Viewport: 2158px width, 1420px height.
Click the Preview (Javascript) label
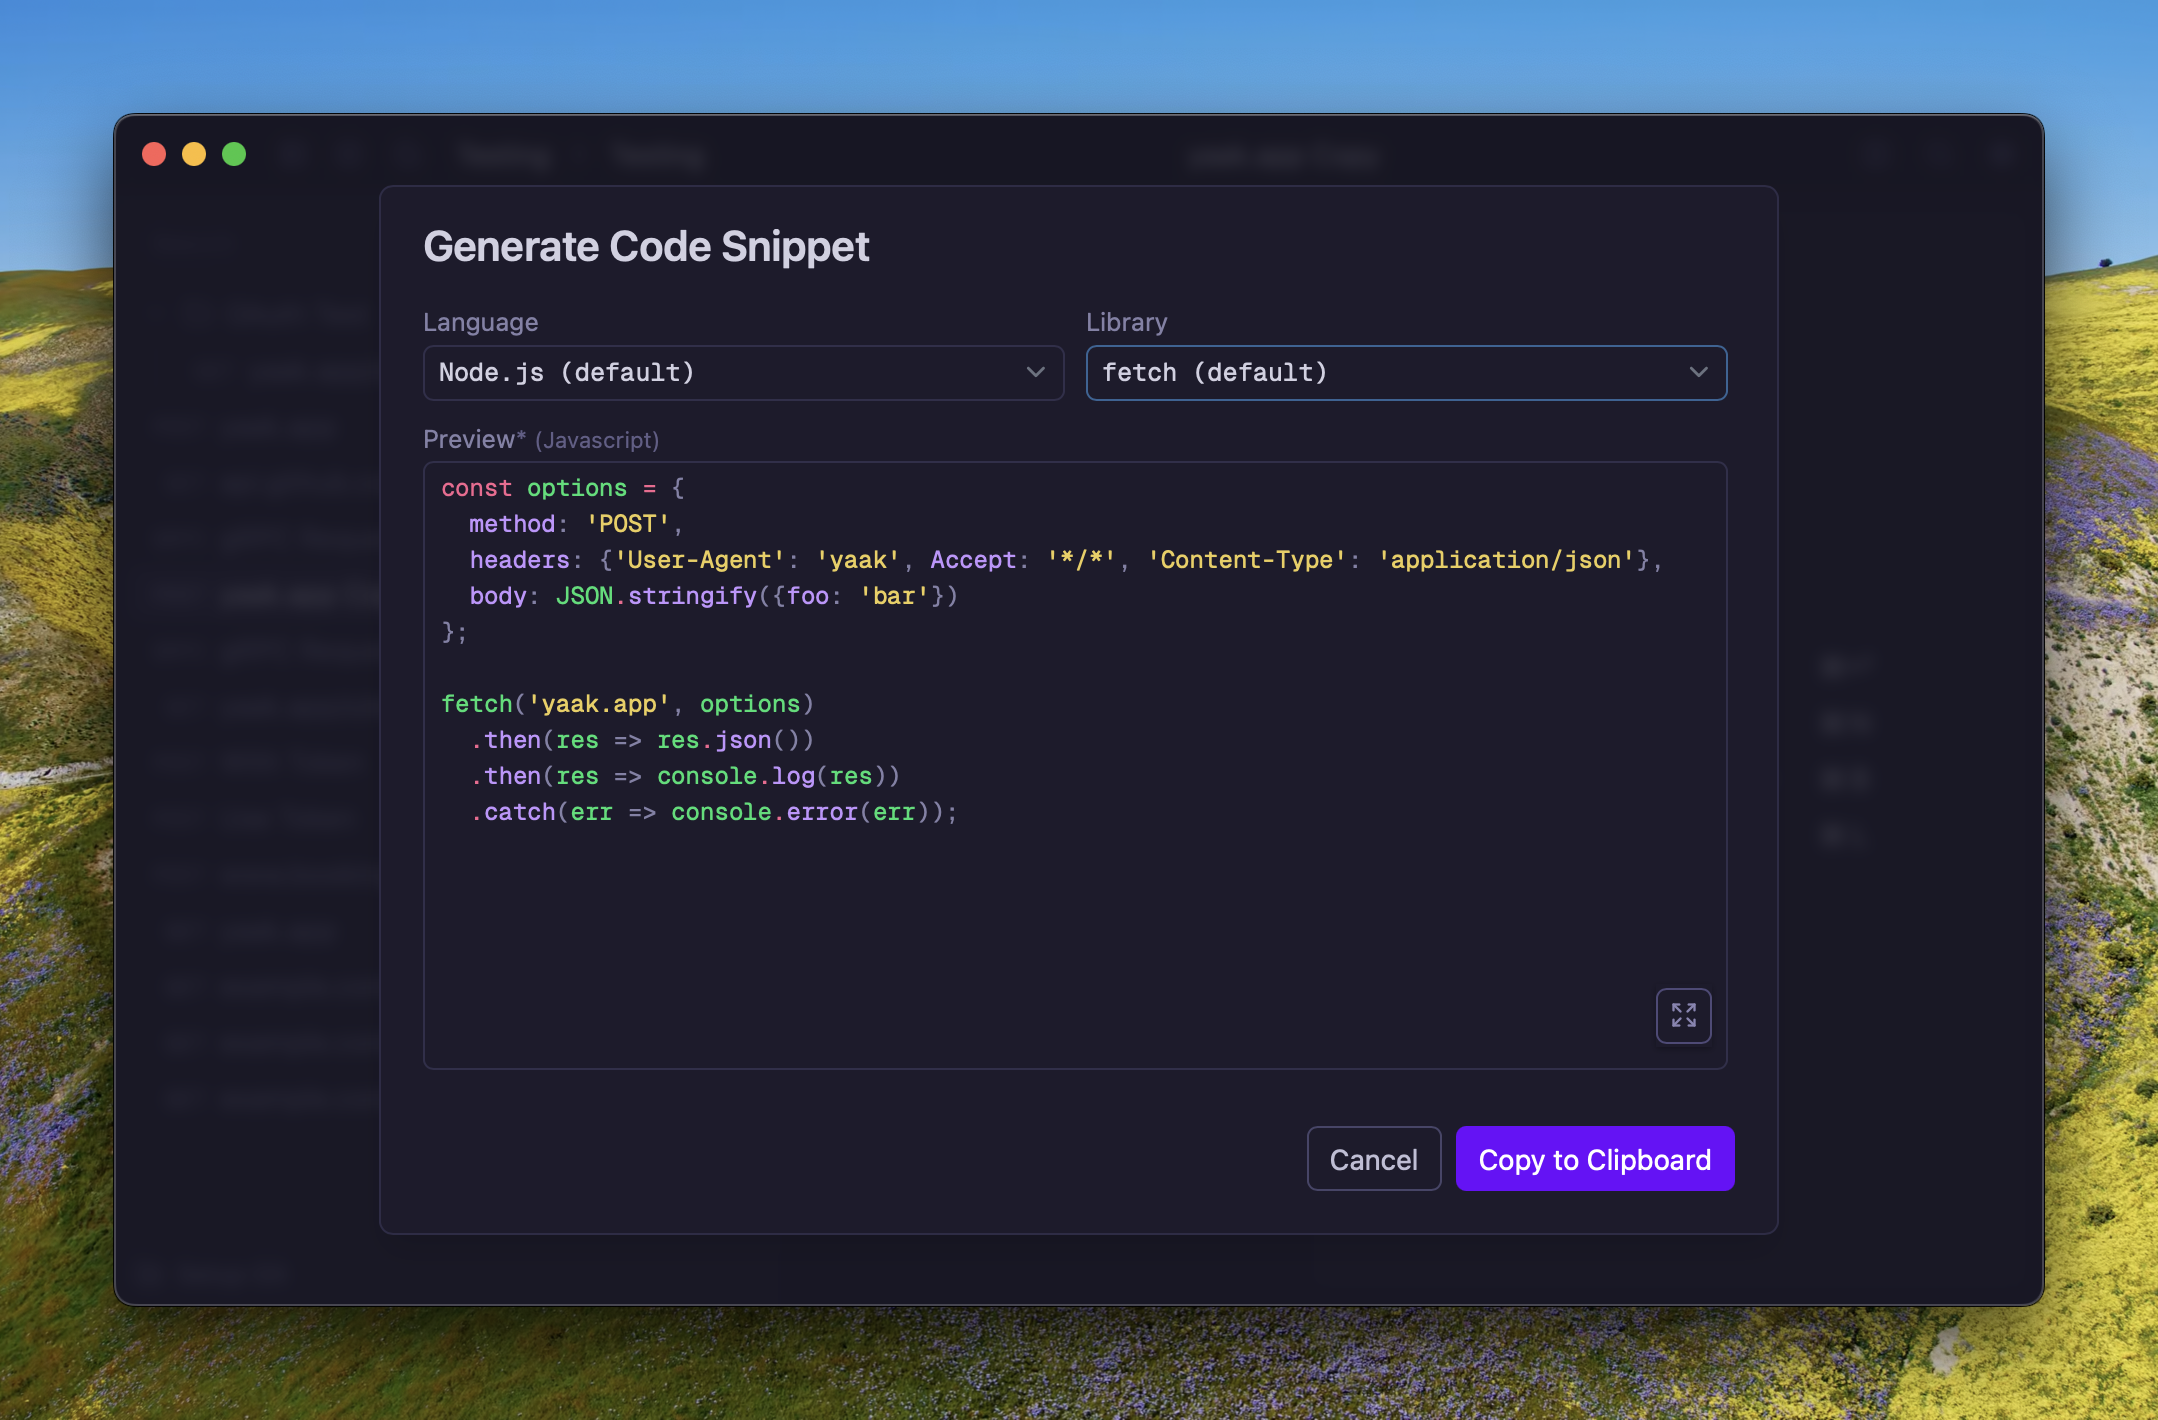pos(540,439)
